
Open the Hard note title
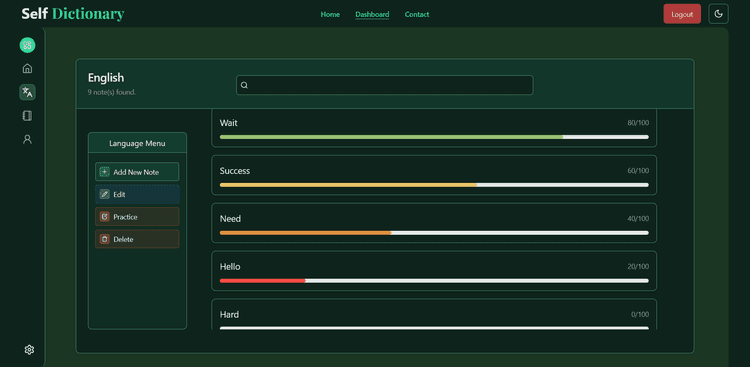tap(229, 314)
